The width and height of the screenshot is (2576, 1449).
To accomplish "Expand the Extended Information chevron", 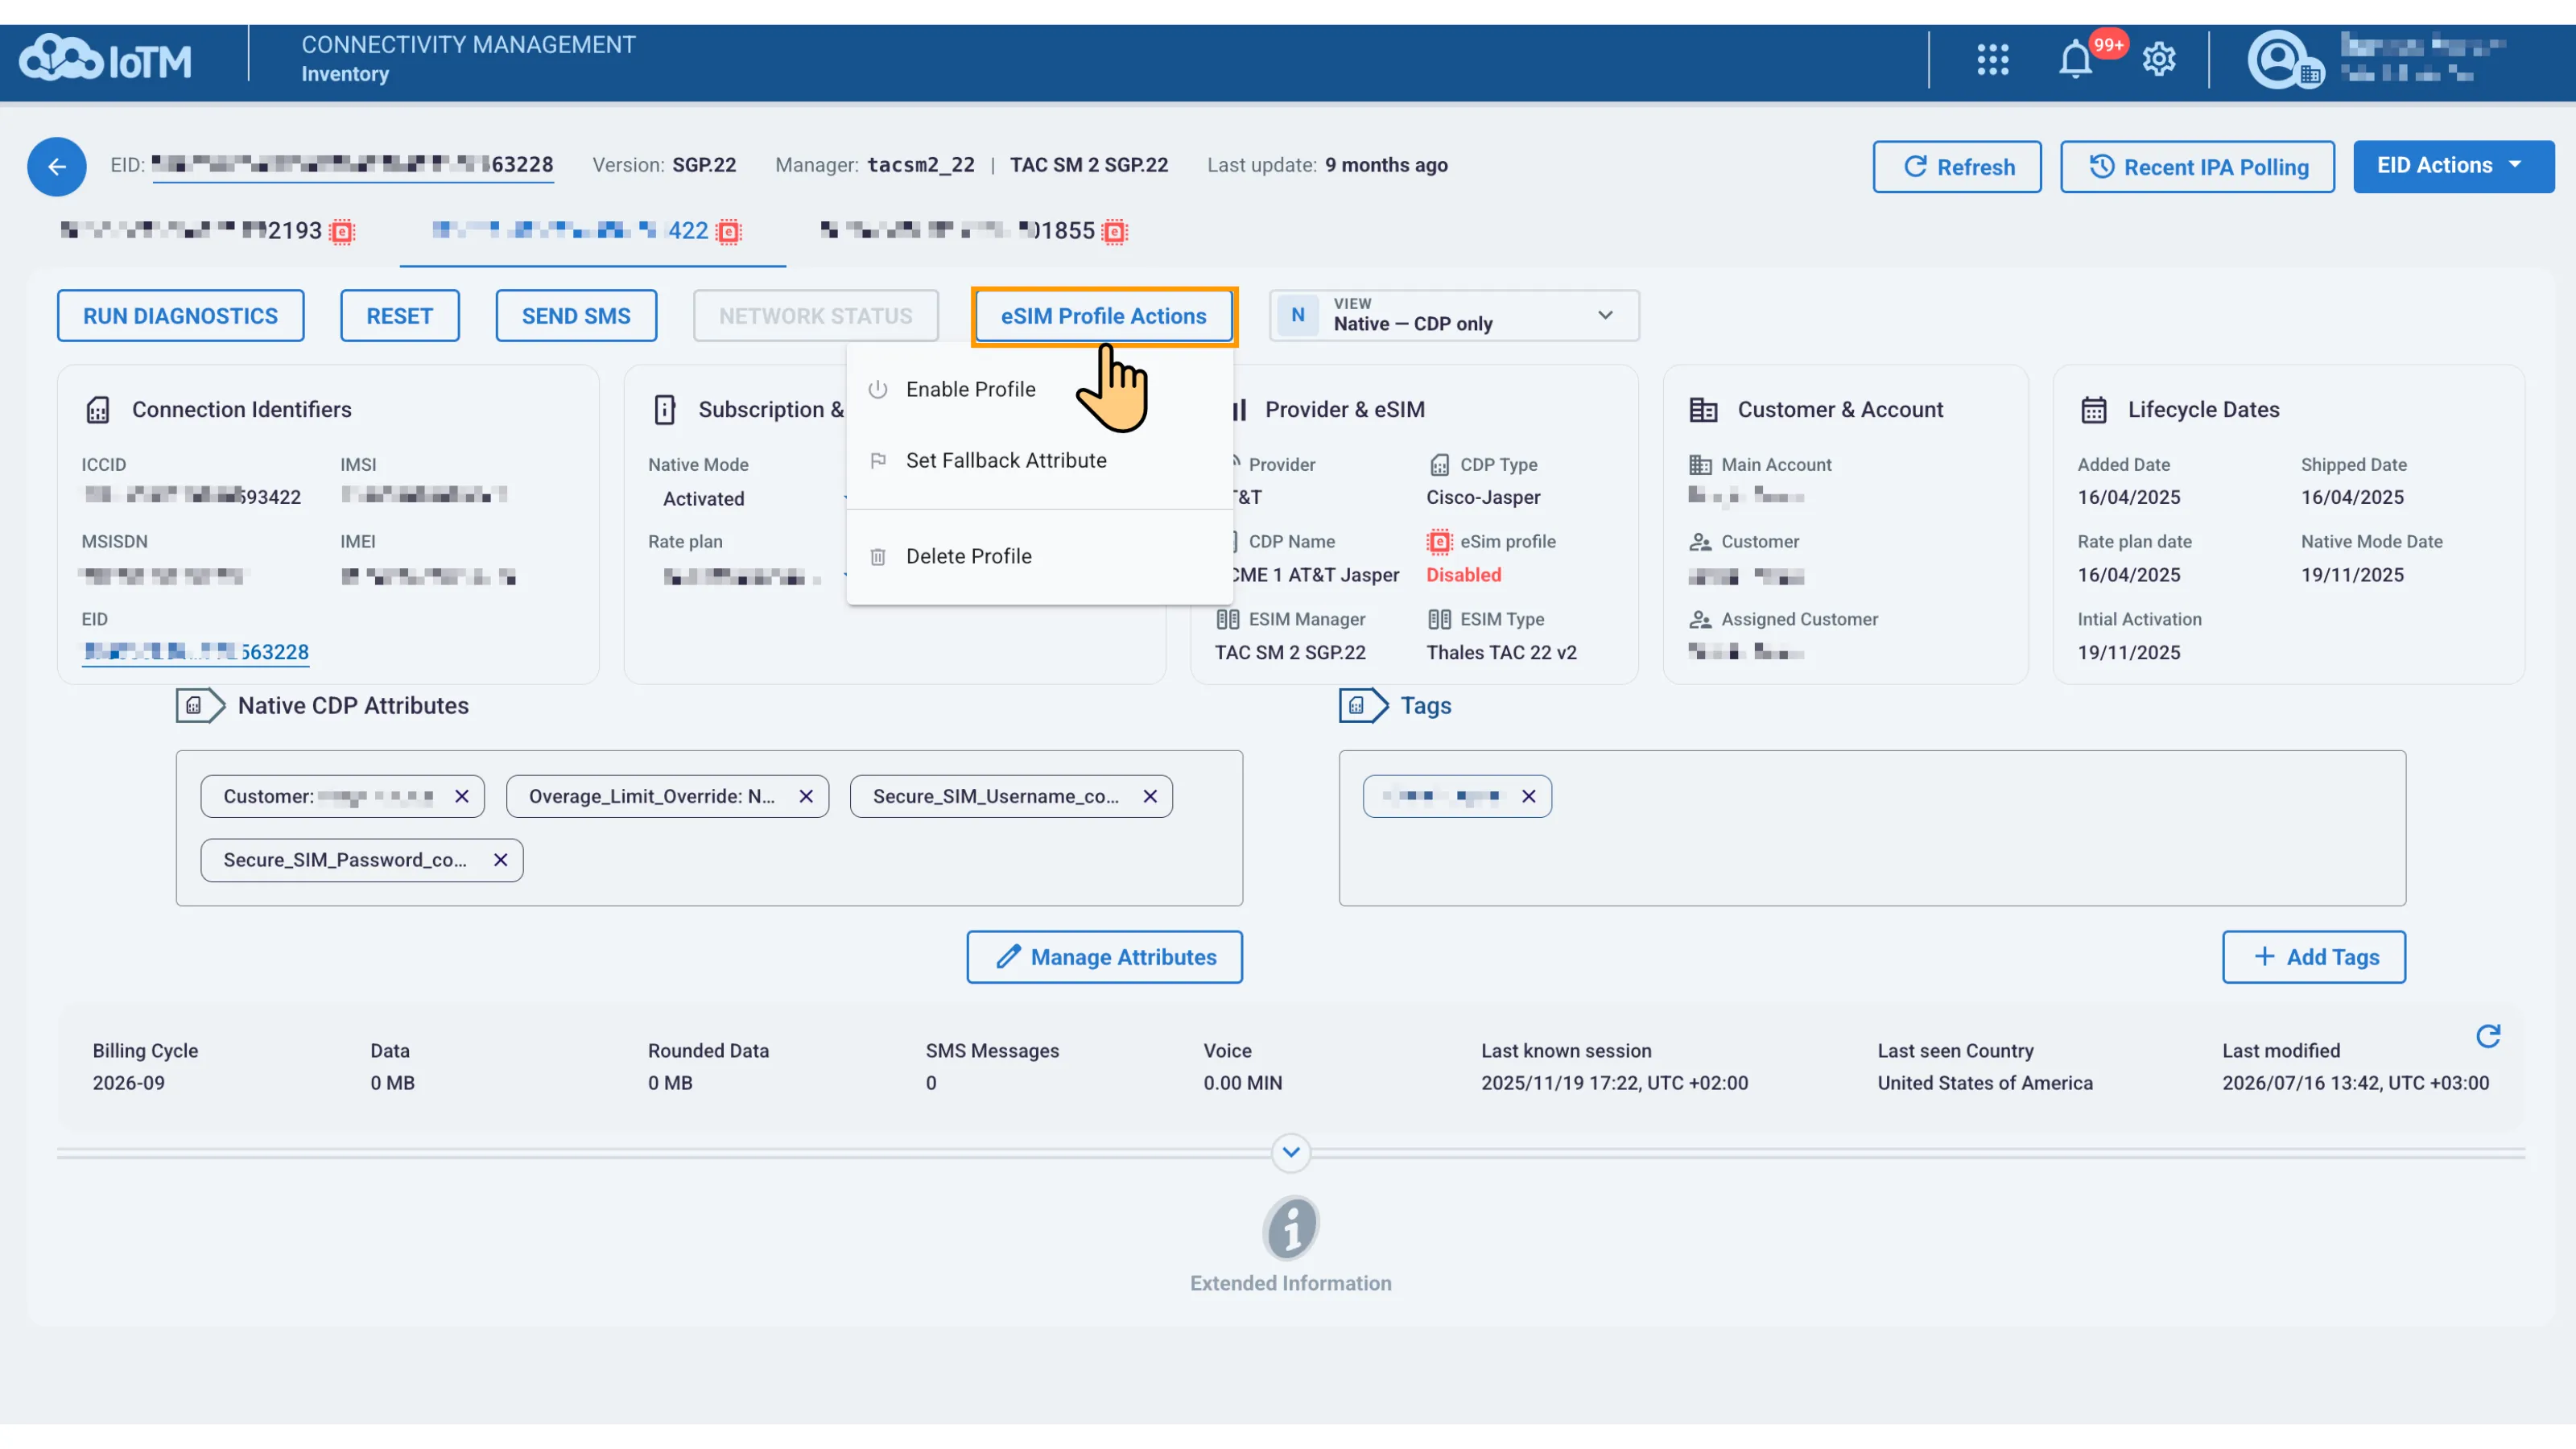I will coord(1291,1153).
